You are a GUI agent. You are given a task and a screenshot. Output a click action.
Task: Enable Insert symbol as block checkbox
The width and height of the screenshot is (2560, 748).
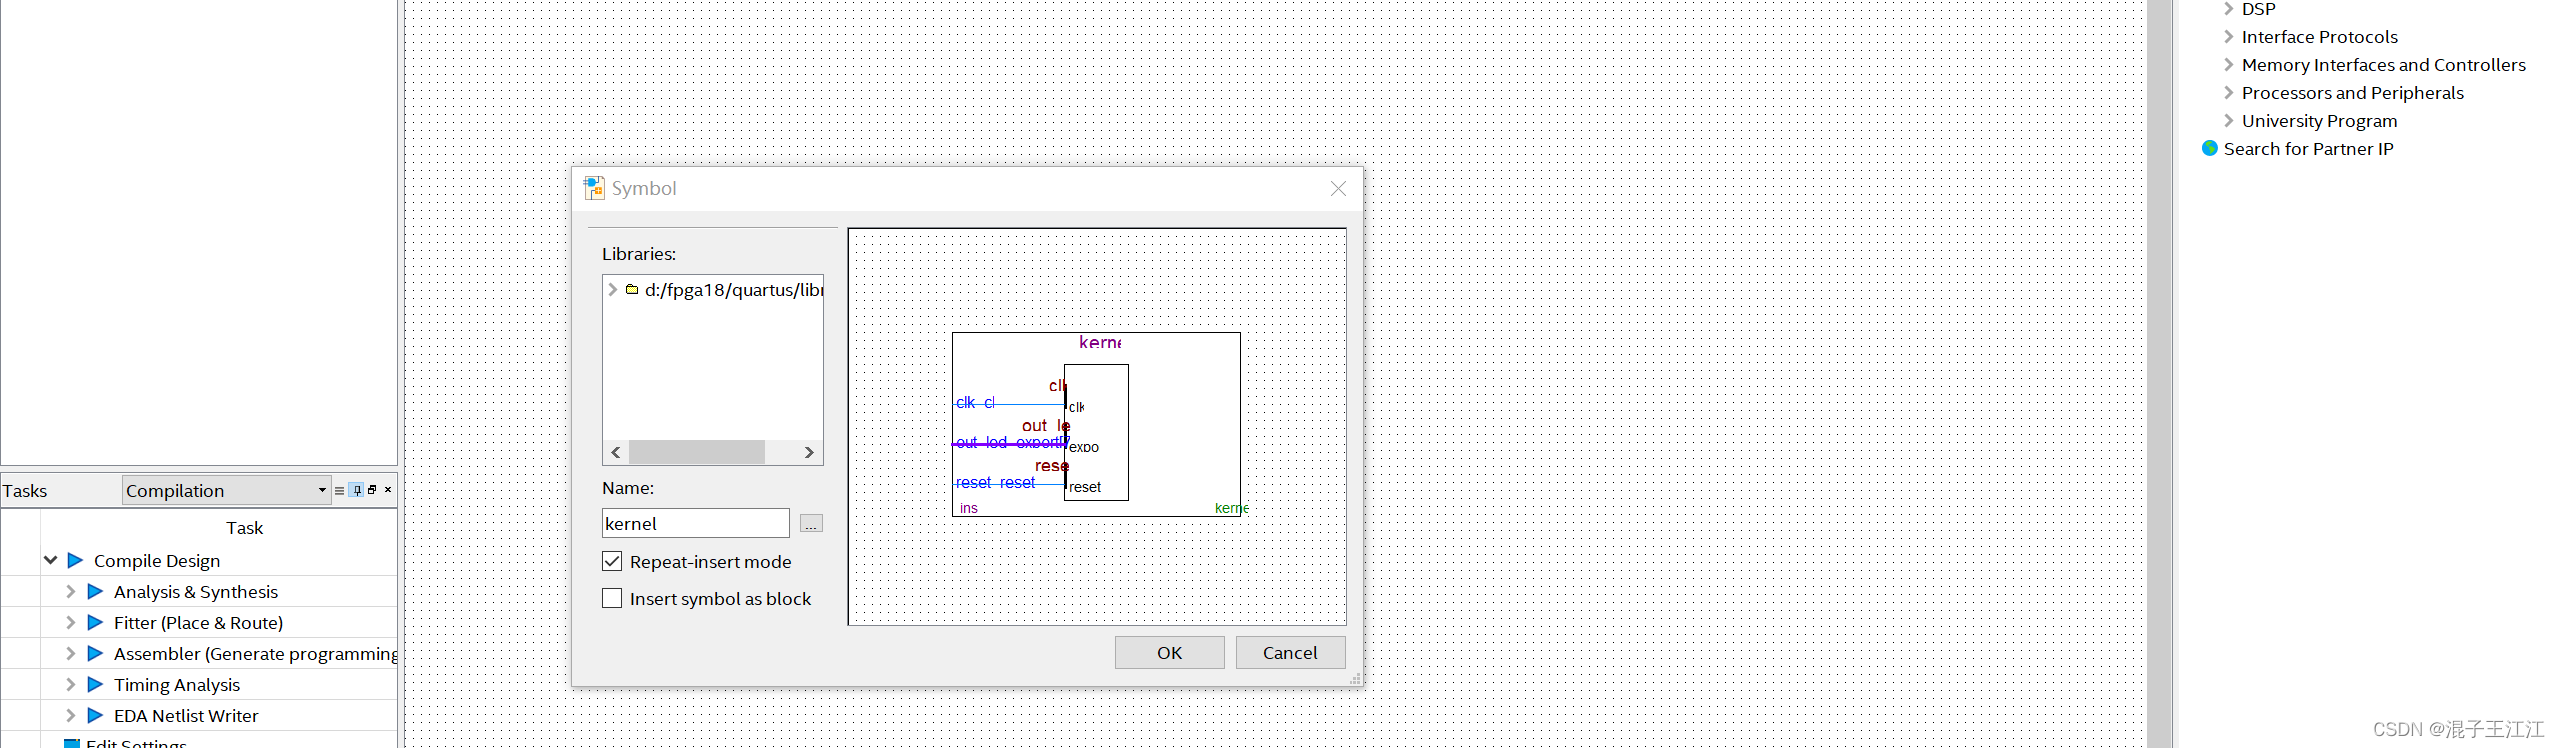612,598
